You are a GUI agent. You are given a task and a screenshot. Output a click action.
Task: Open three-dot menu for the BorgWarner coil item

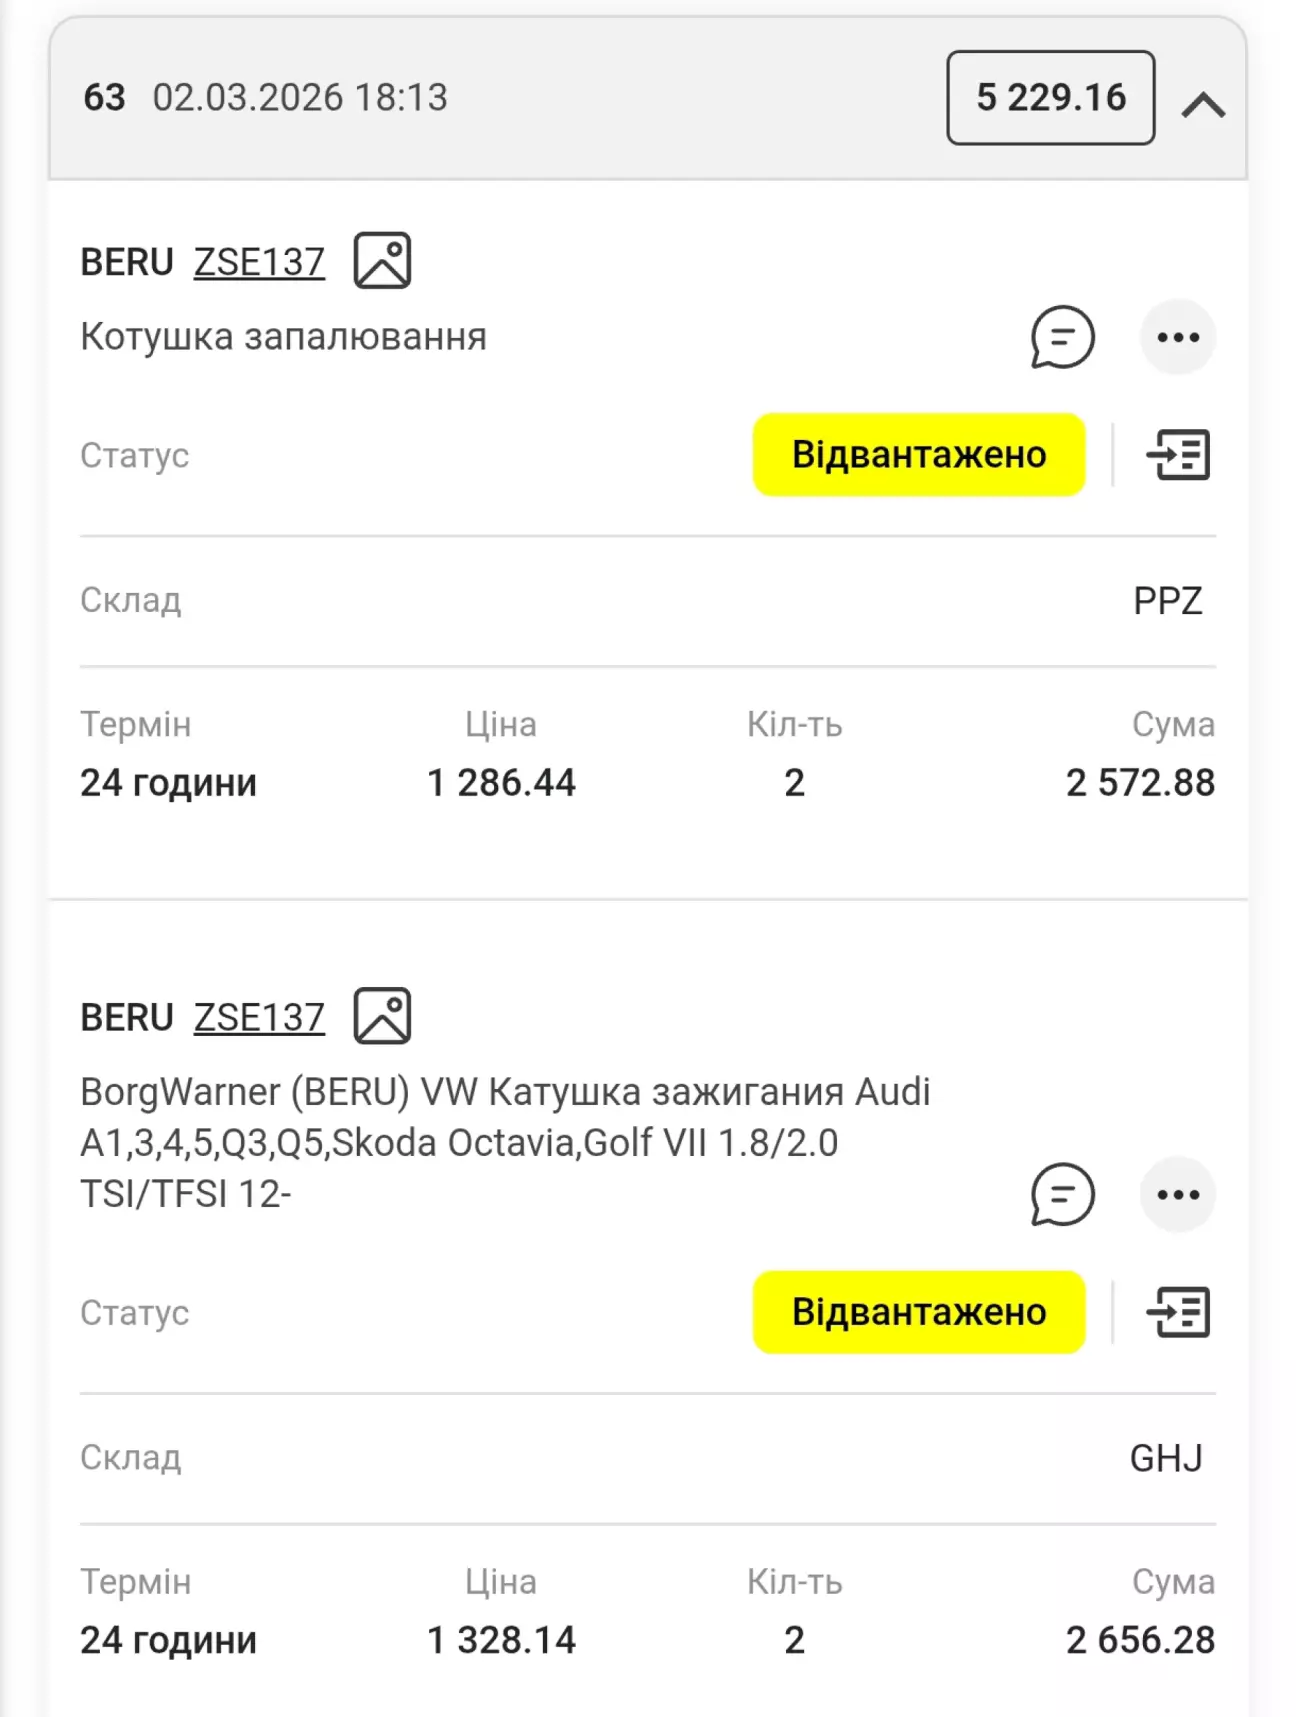pyautogui.click(x=1177, y=1194)
